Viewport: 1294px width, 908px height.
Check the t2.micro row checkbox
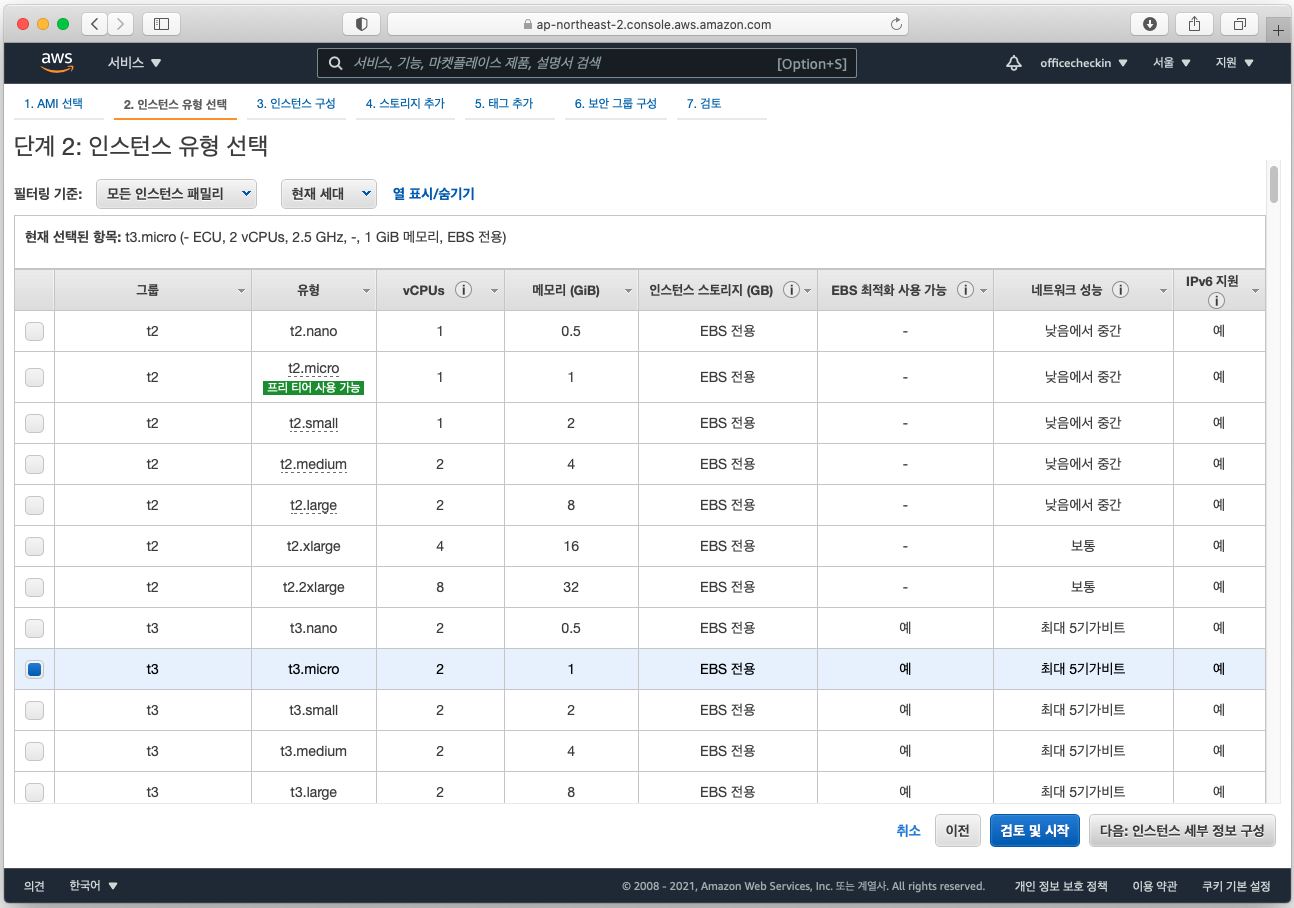pos(34,377)
